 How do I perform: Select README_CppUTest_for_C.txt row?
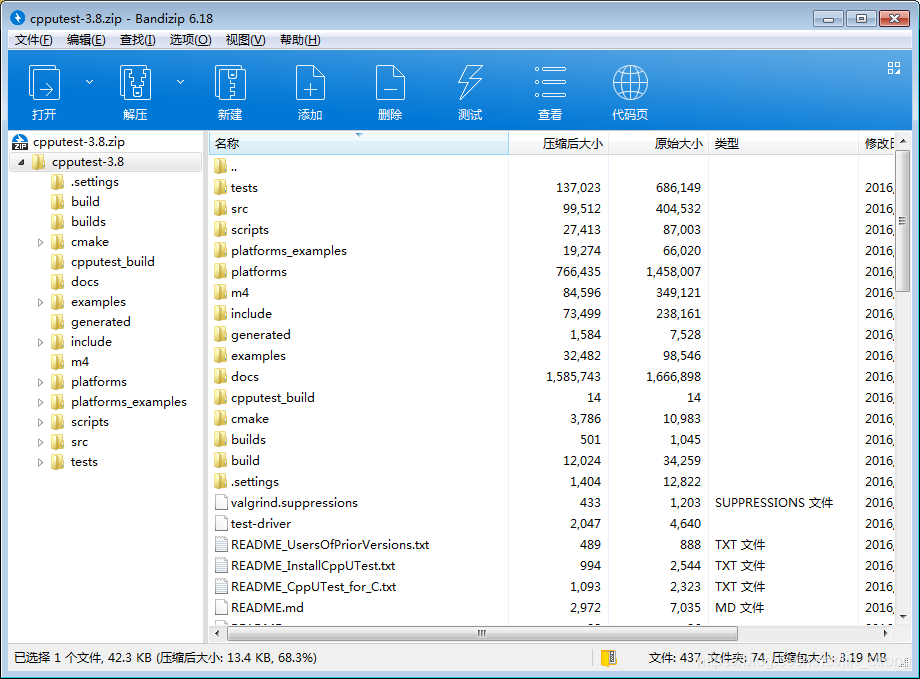552,587
